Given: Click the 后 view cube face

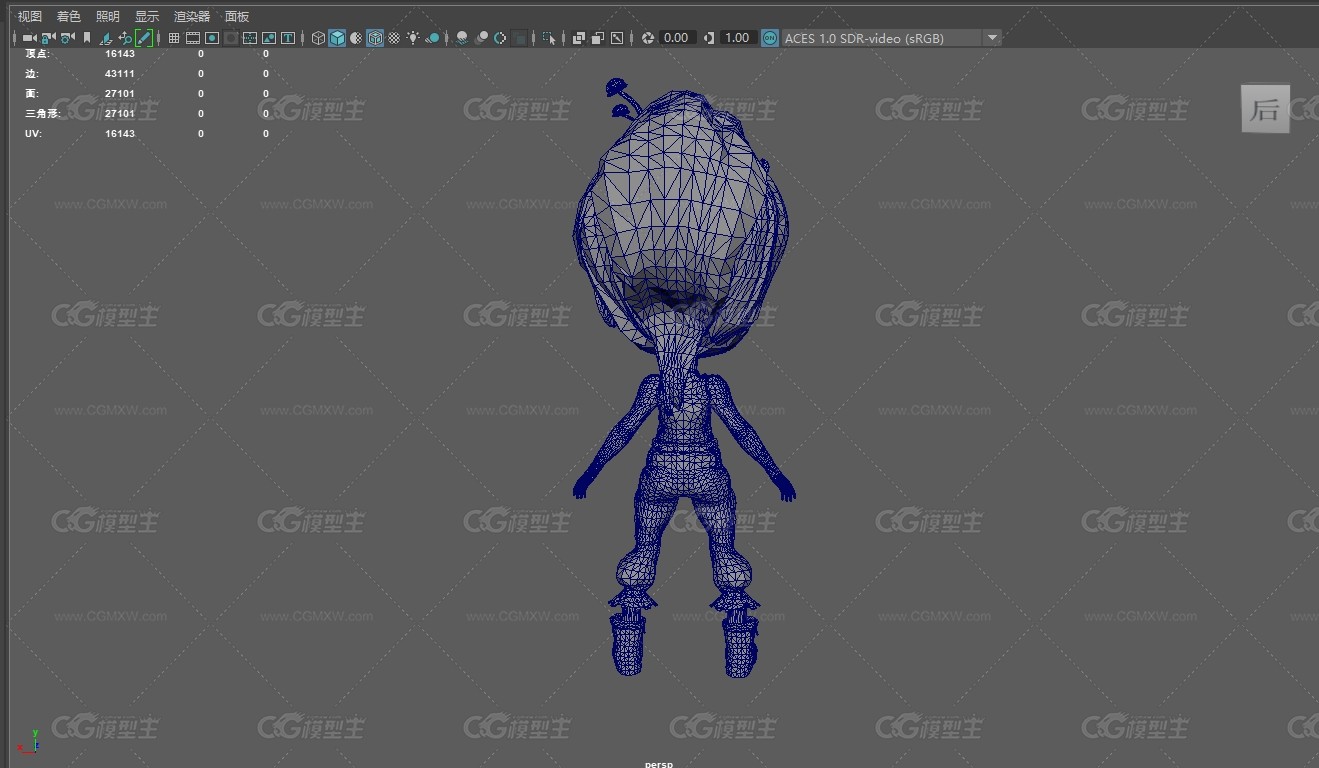Looking at the screenshot, I should pos(1265,109).
